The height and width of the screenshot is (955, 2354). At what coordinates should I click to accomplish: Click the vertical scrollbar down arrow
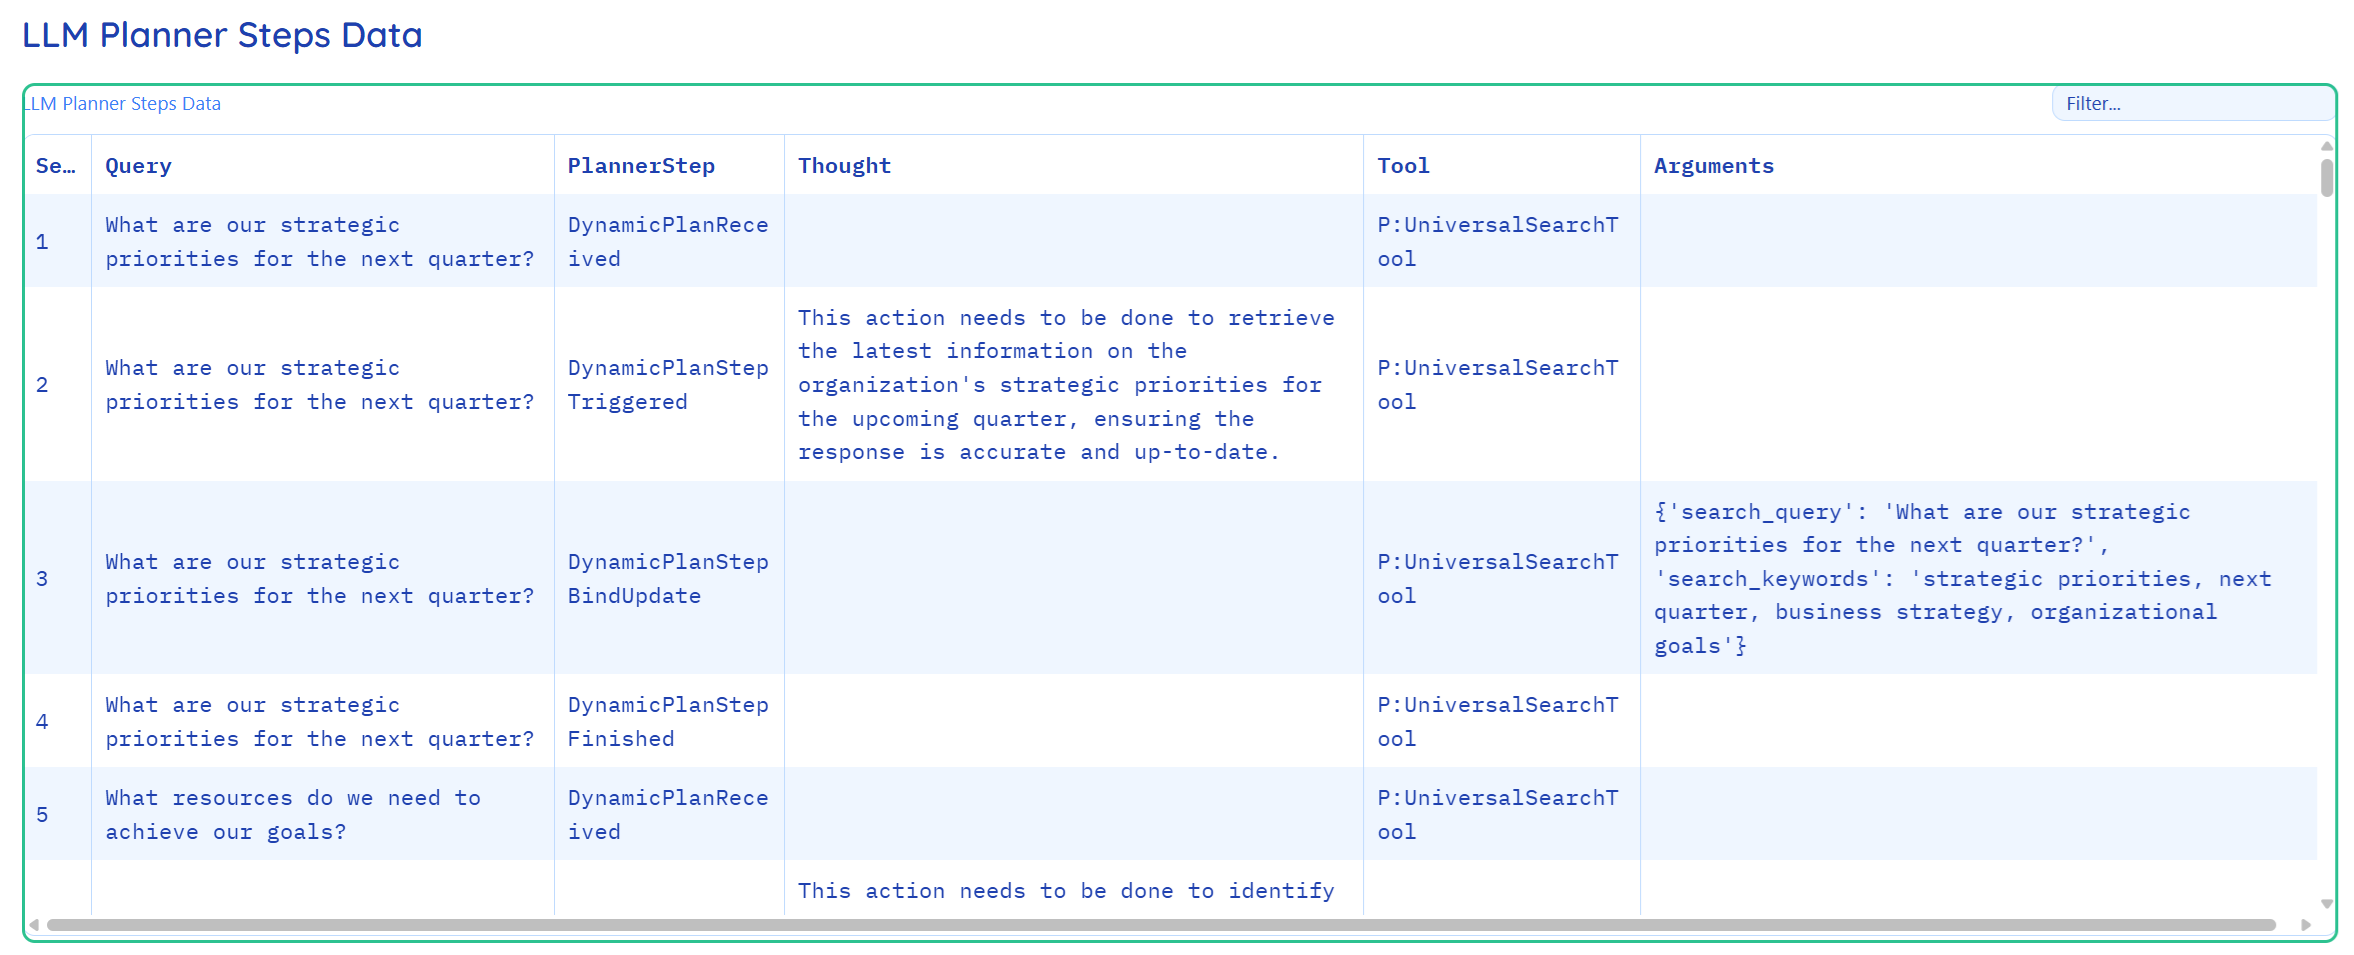(2329, 903)
